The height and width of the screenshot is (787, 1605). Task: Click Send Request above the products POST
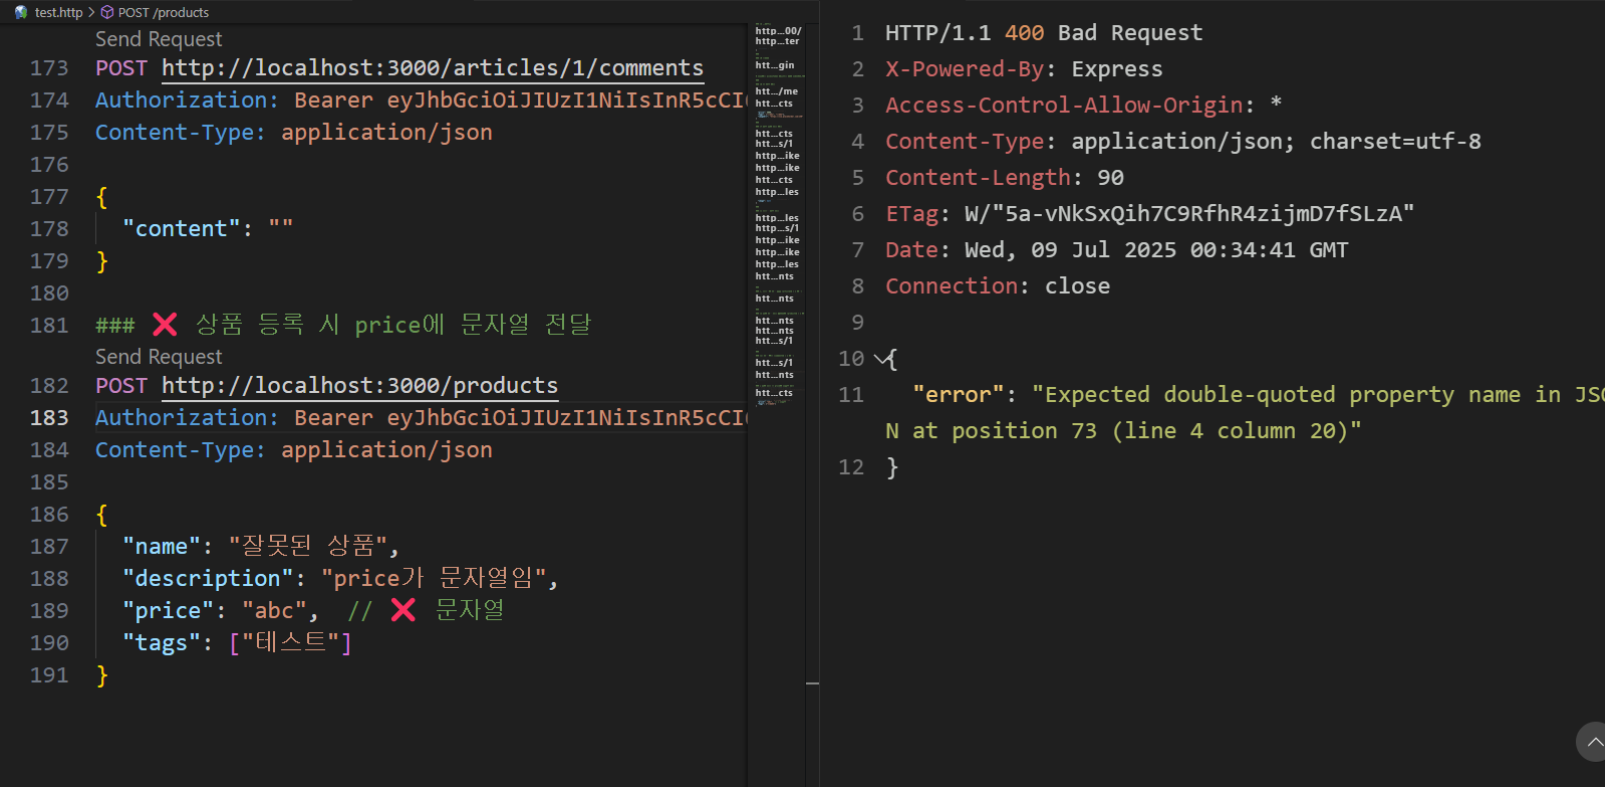(158, 357)
